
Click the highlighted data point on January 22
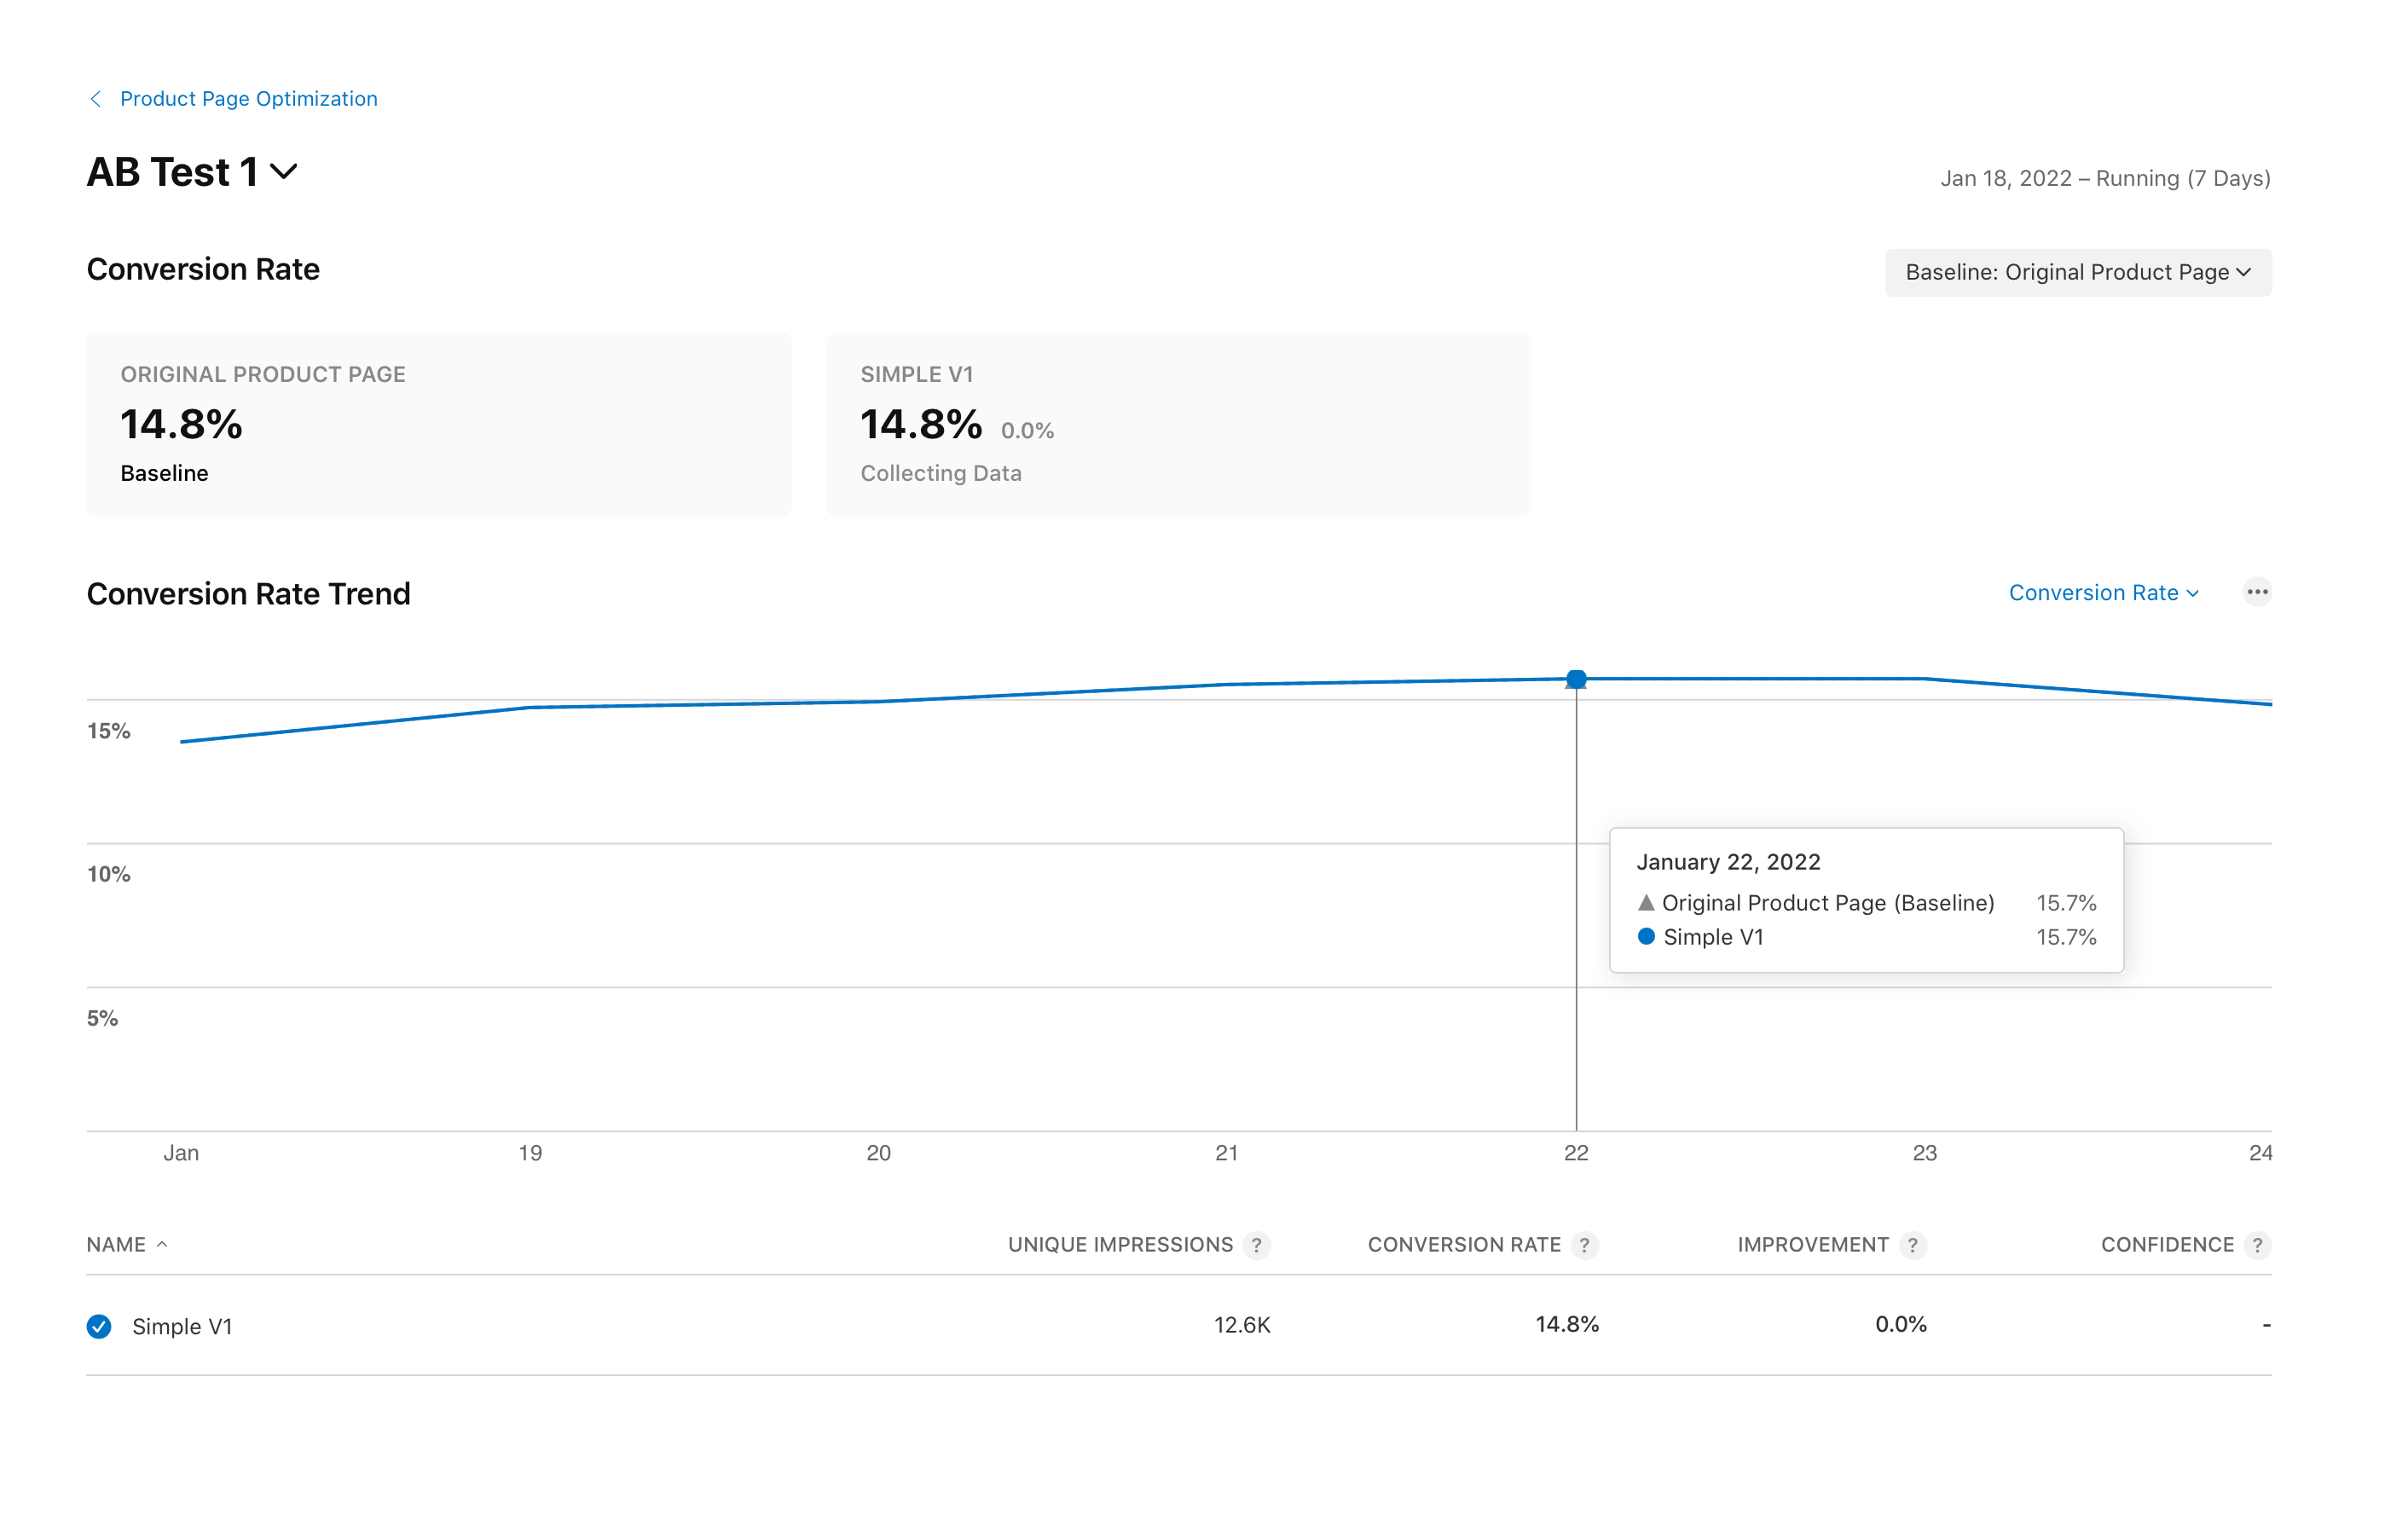point(1576,679)
